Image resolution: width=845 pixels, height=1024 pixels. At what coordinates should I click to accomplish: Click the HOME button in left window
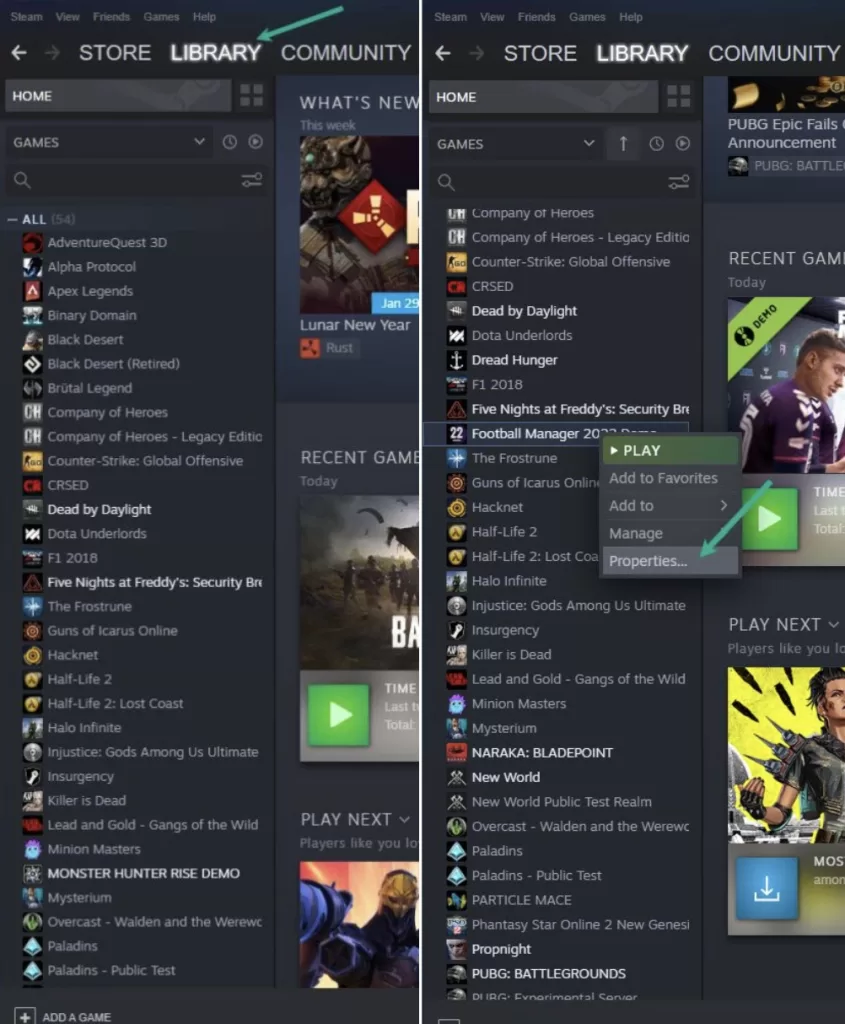[118, 96]
